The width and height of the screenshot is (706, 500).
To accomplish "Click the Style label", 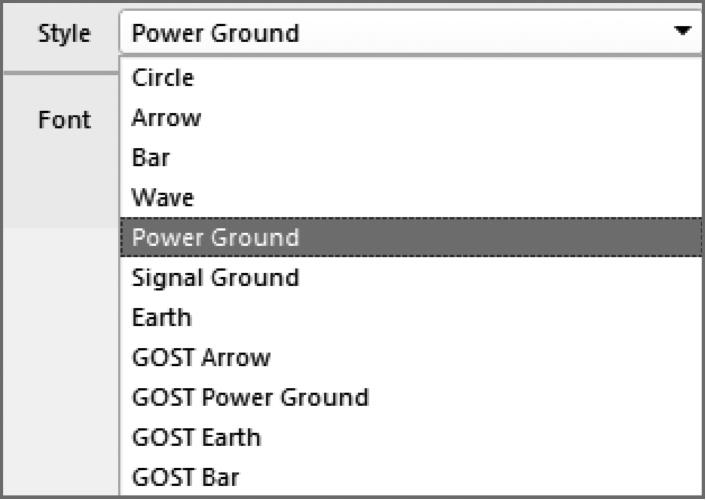I will click(x=64, y=33).
